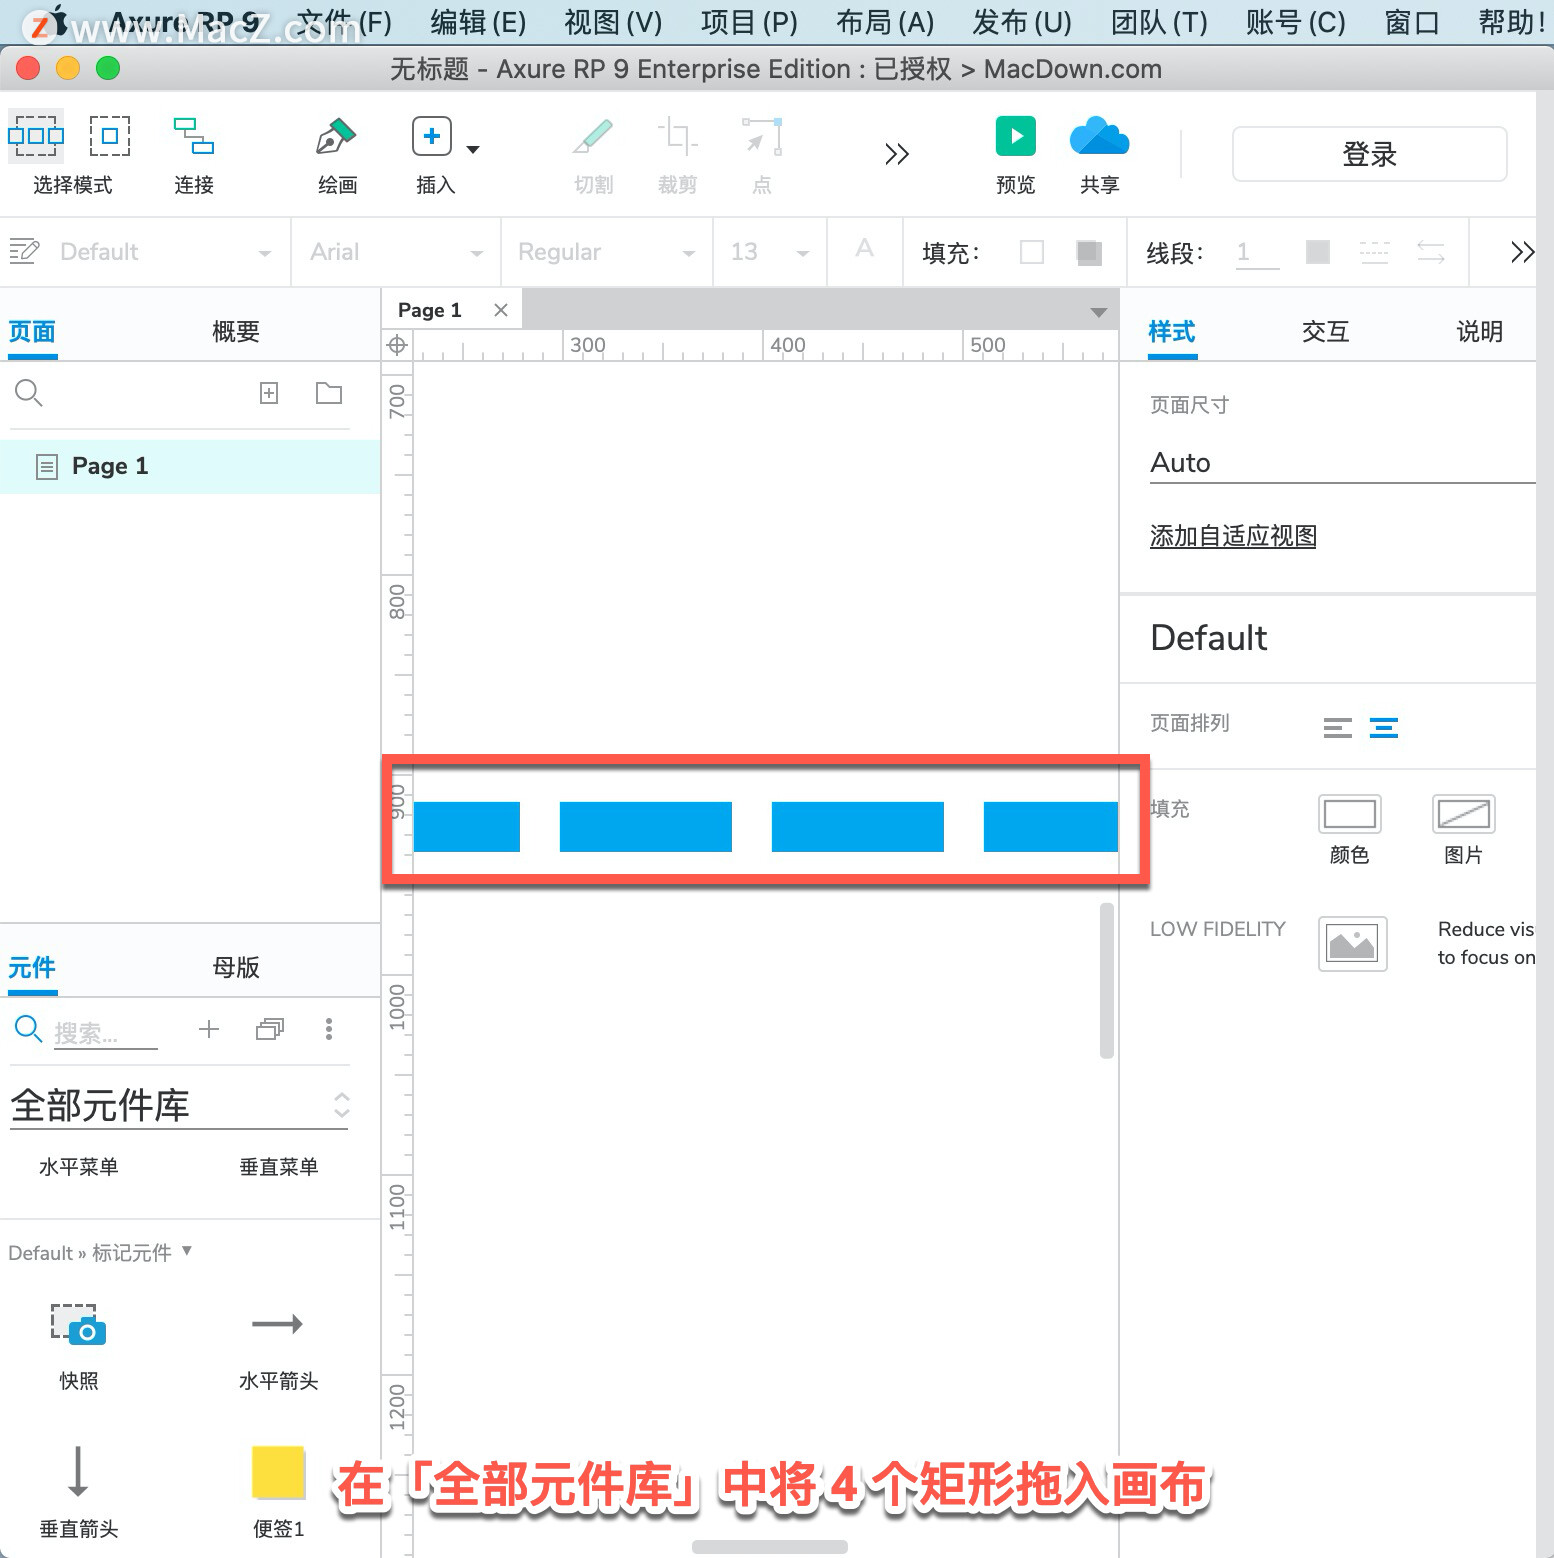This screenshot has width=1554, height=1558.
Task: Select the 绘画 pen tool
Action: pyautogui.click(x=337, y=136)
